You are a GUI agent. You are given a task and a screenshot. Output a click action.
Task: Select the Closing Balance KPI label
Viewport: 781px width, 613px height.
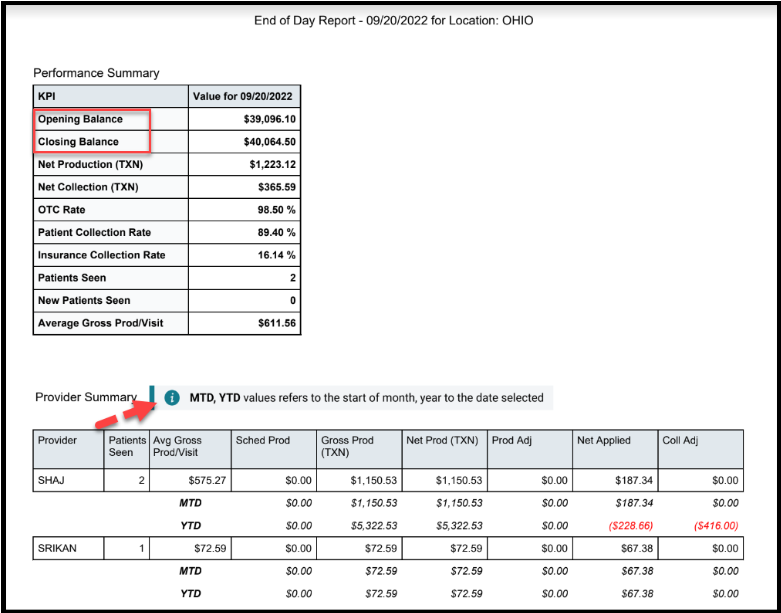(x=78, y=142)
